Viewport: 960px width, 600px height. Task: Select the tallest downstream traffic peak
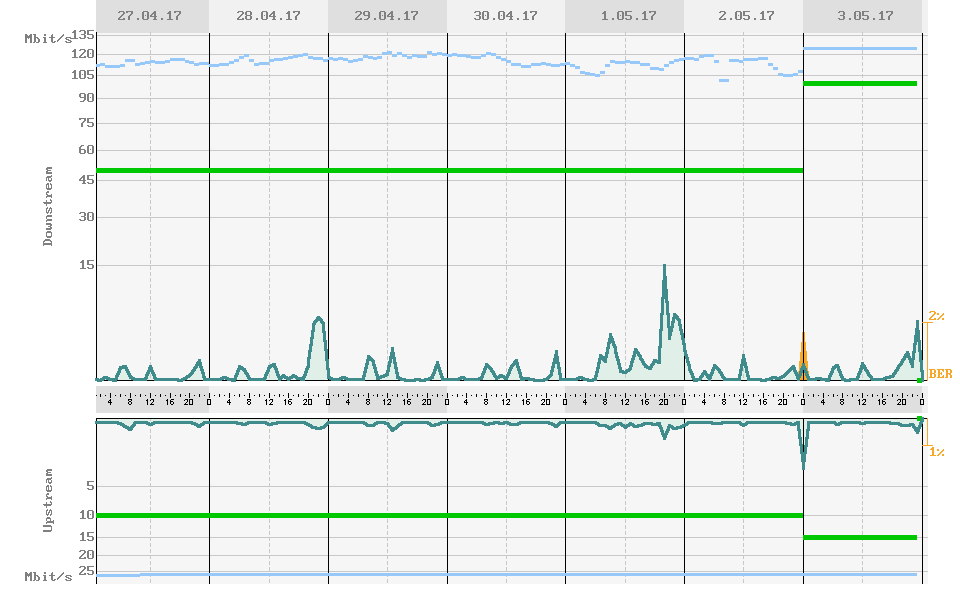(664, 268)
